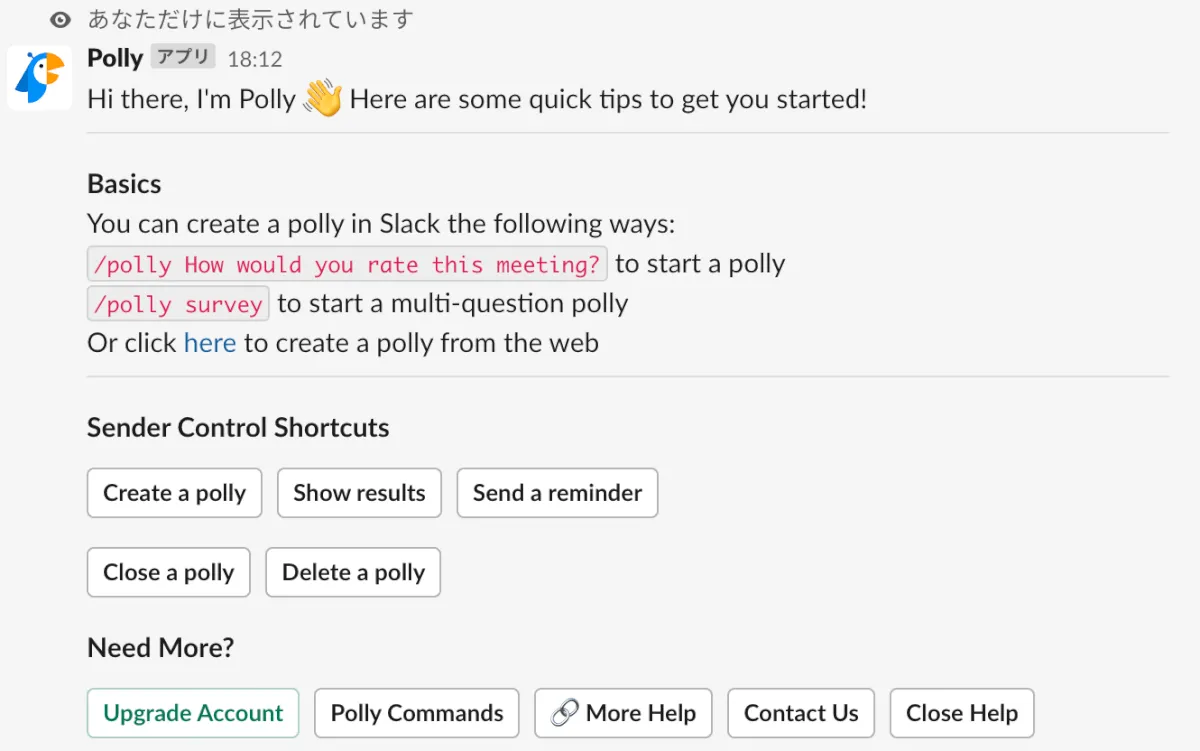
Task: Click the chain link icon on More Help
Action: point(564,713)
